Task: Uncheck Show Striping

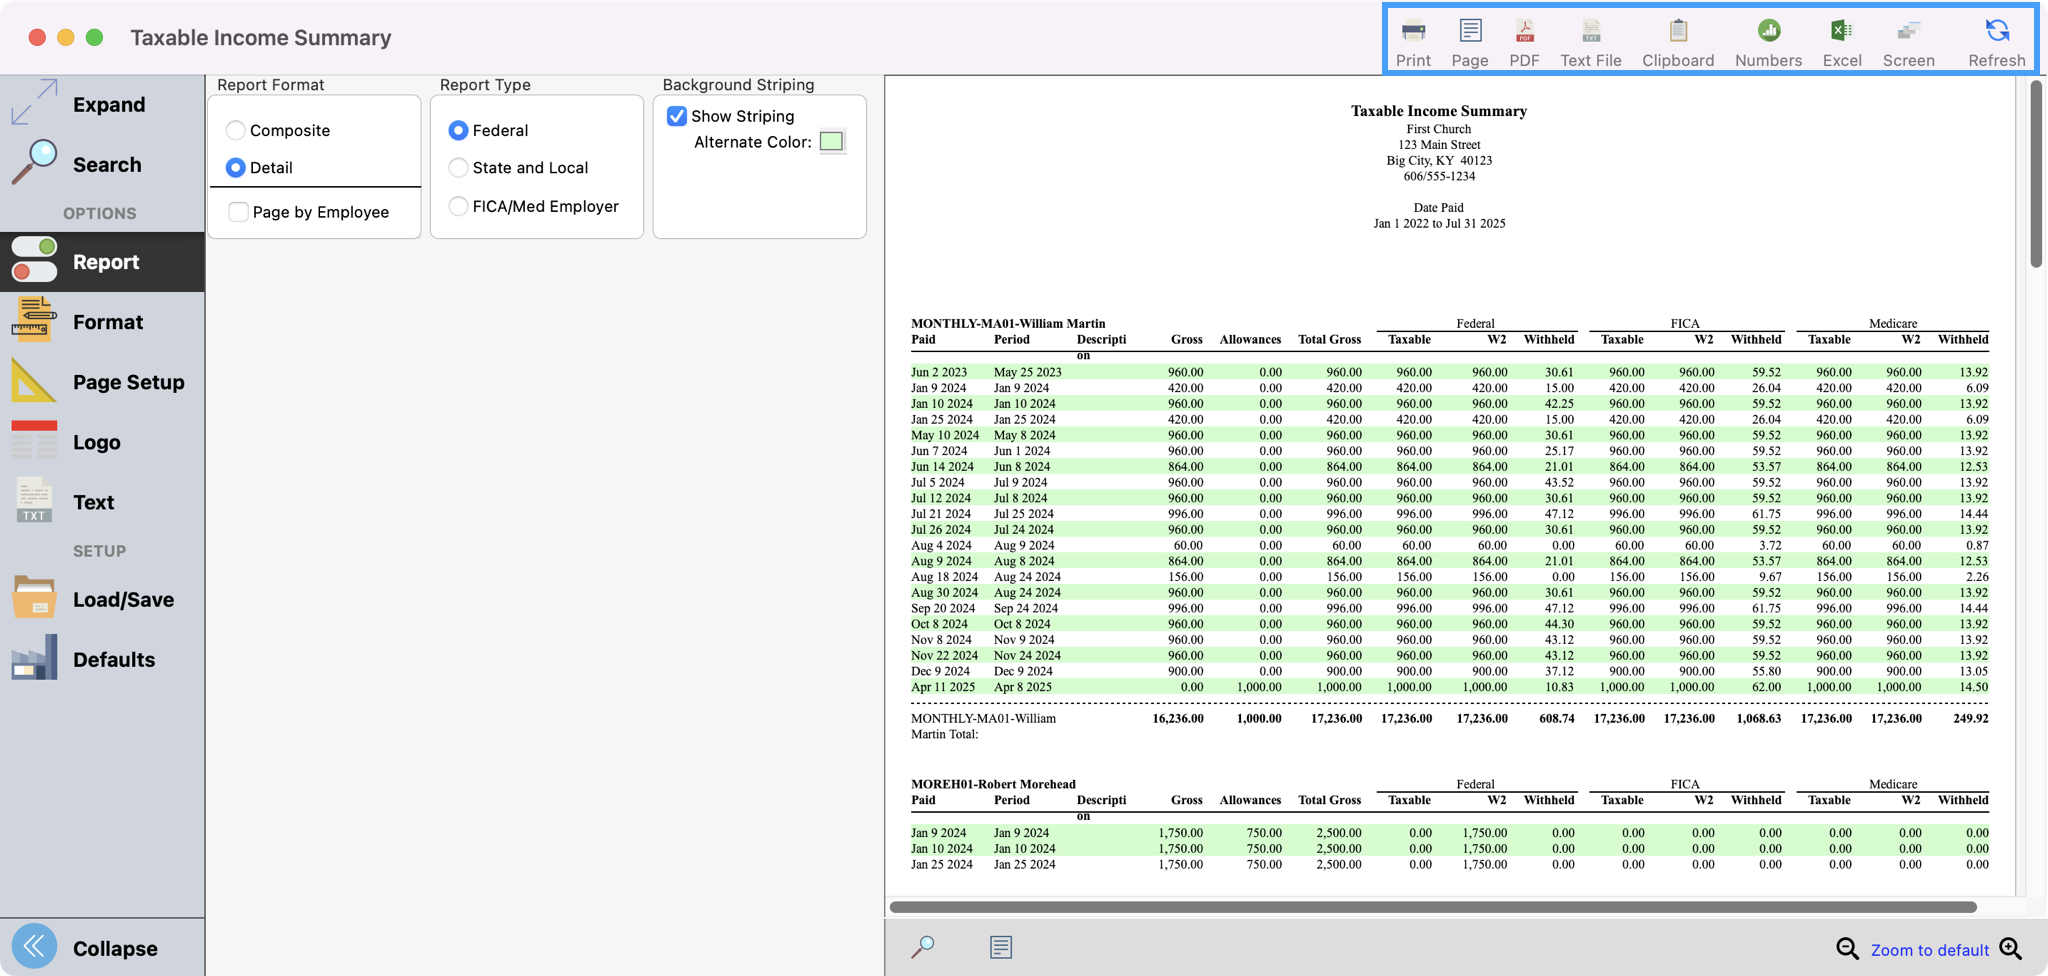Action: [x=677, y=116]
